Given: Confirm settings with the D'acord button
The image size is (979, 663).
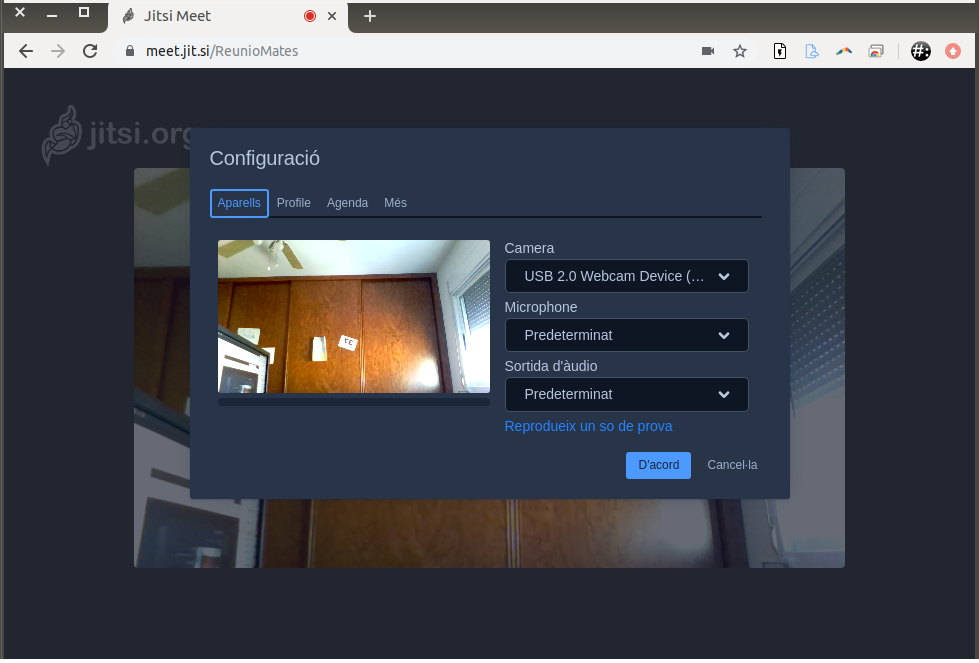Looking at the screenshot, I should pos(658,465).
